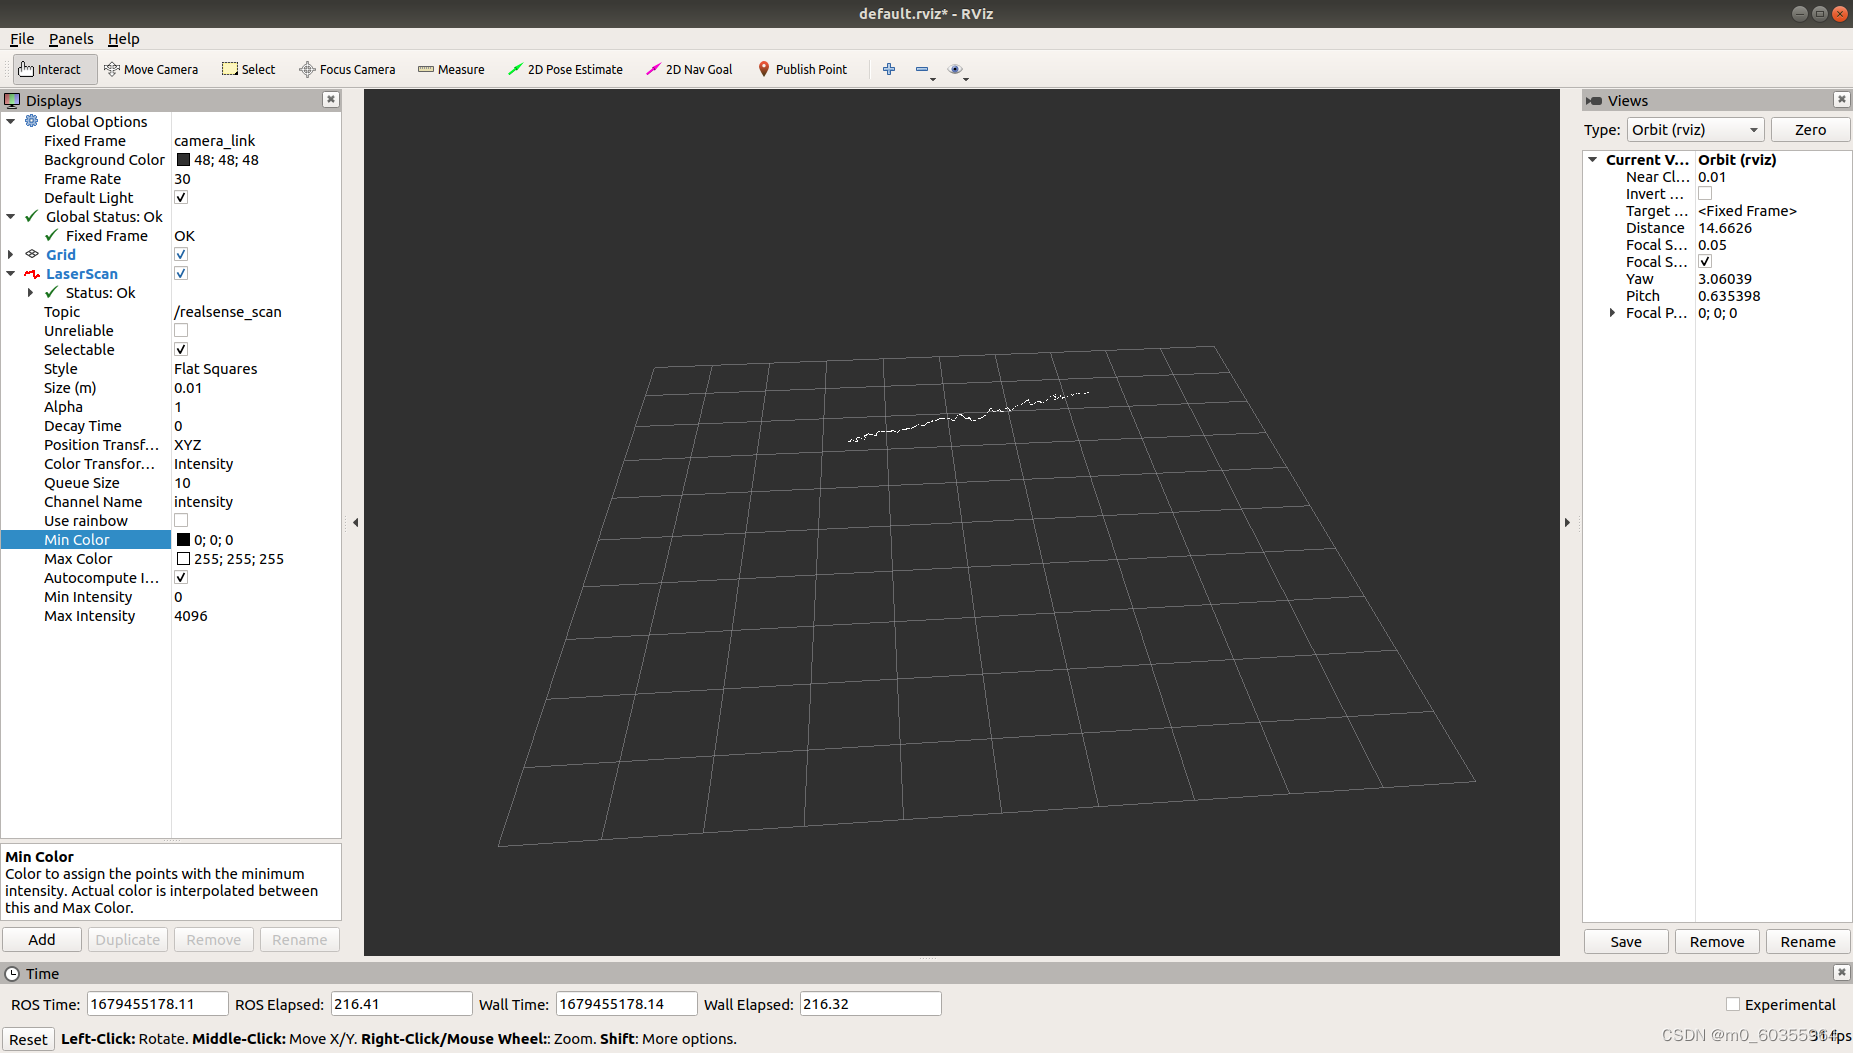This screenshot has height=1053, width=1853.
Task: Toggle the Invert axis checkbox in Views
Action: pos(1705,194)
